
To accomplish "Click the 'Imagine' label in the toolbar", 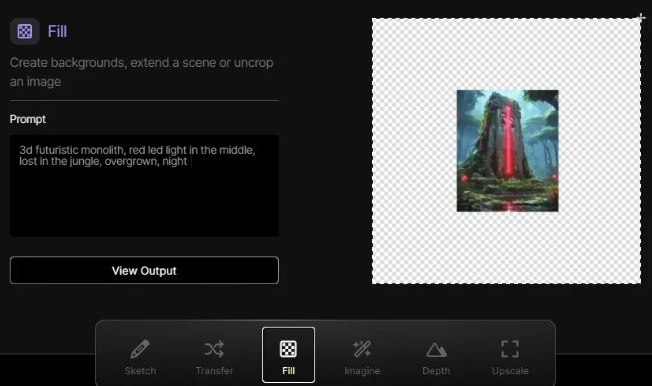I will point(362,371).
